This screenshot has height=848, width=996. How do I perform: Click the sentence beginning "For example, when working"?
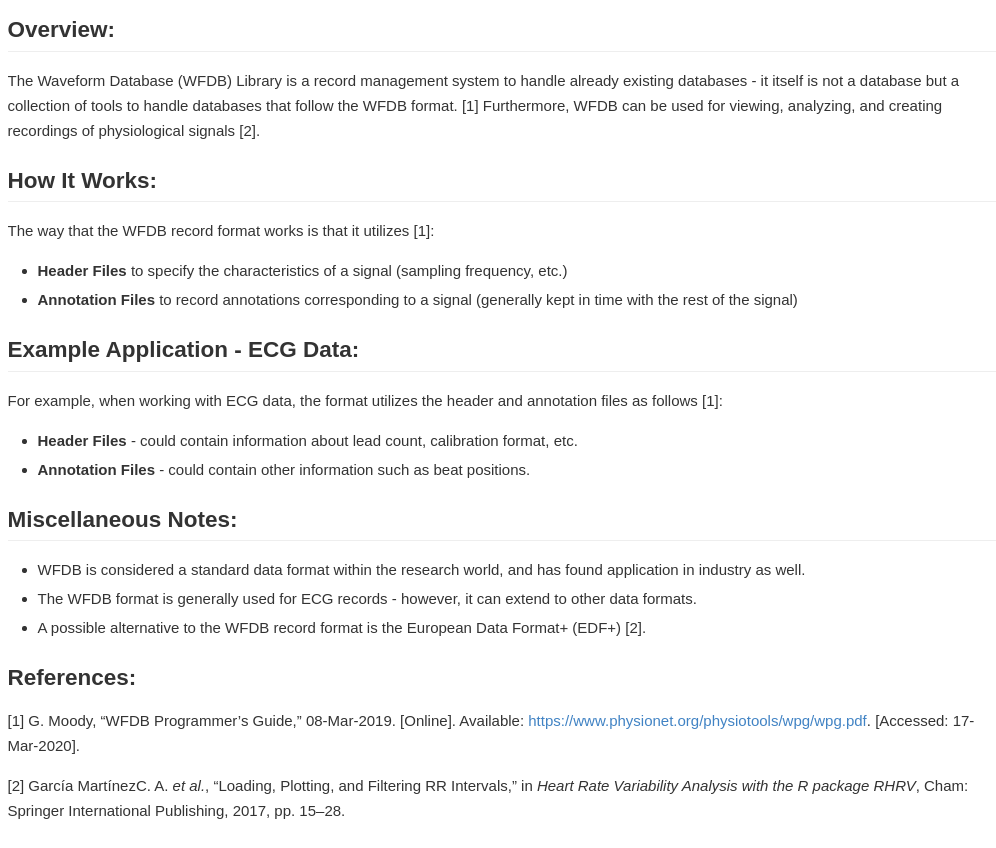point(364,401)
